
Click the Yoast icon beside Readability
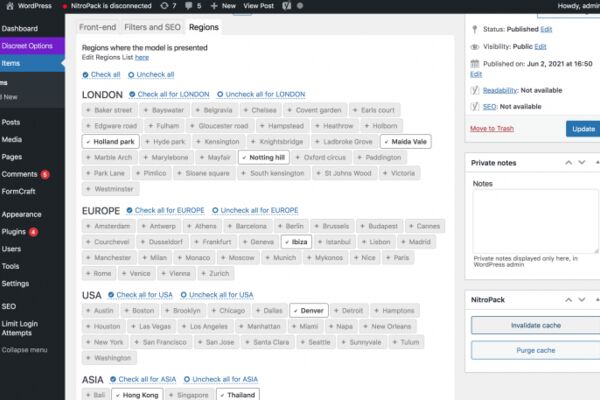click(474, 90)
